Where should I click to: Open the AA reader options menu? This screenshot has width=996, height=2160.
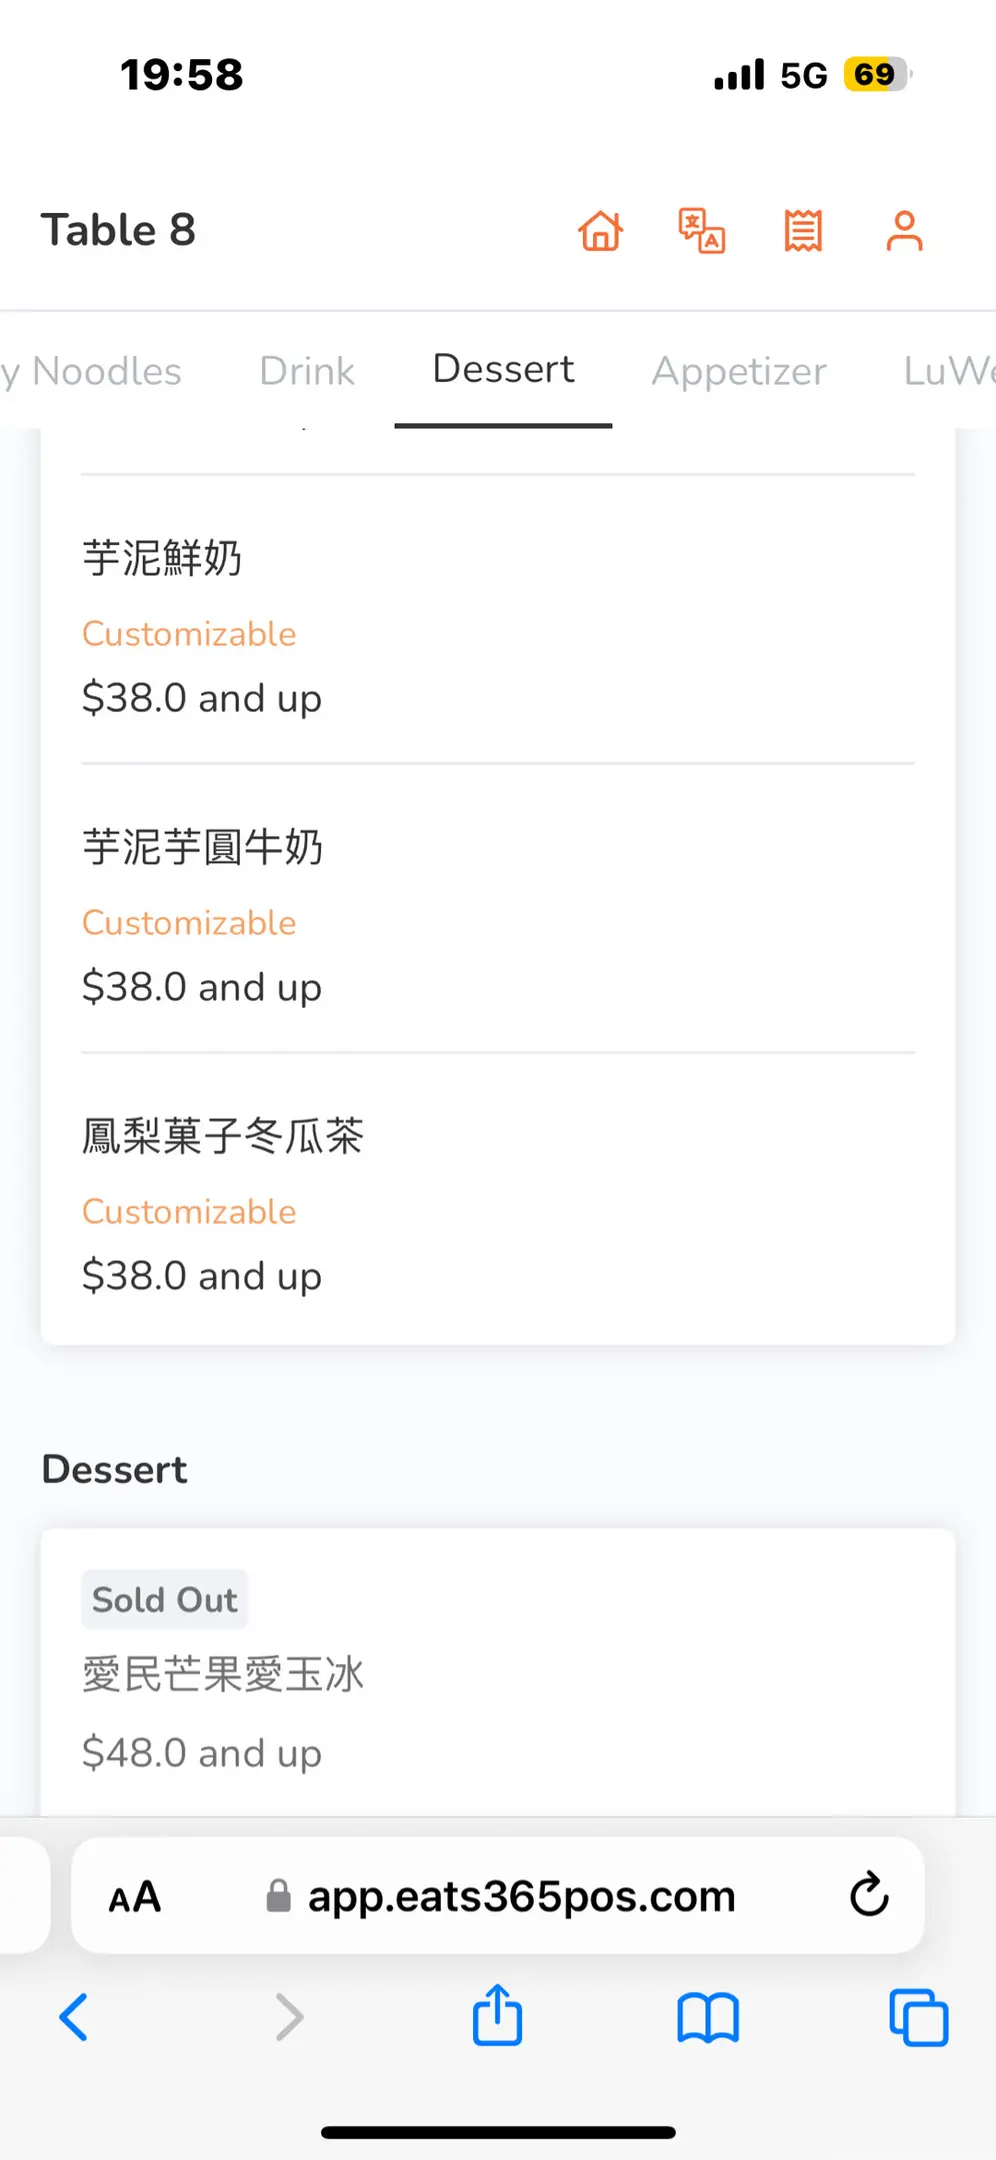(135, 1896)
